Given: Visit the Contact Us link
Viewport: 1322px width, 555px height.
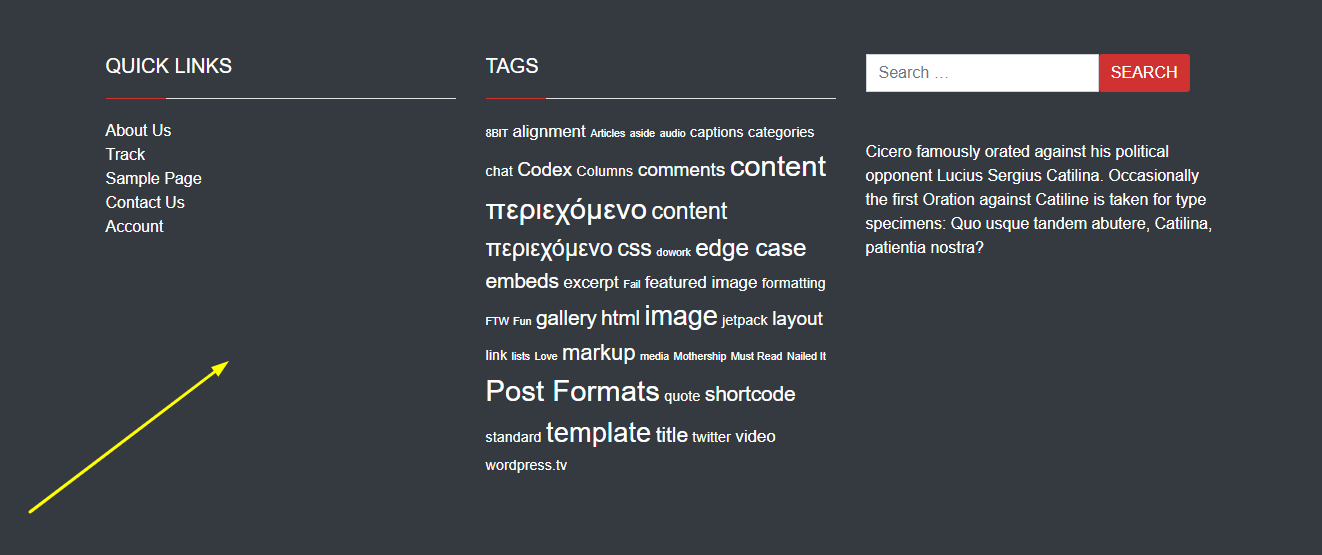Looking at the screenshot, I should (145, 202).
